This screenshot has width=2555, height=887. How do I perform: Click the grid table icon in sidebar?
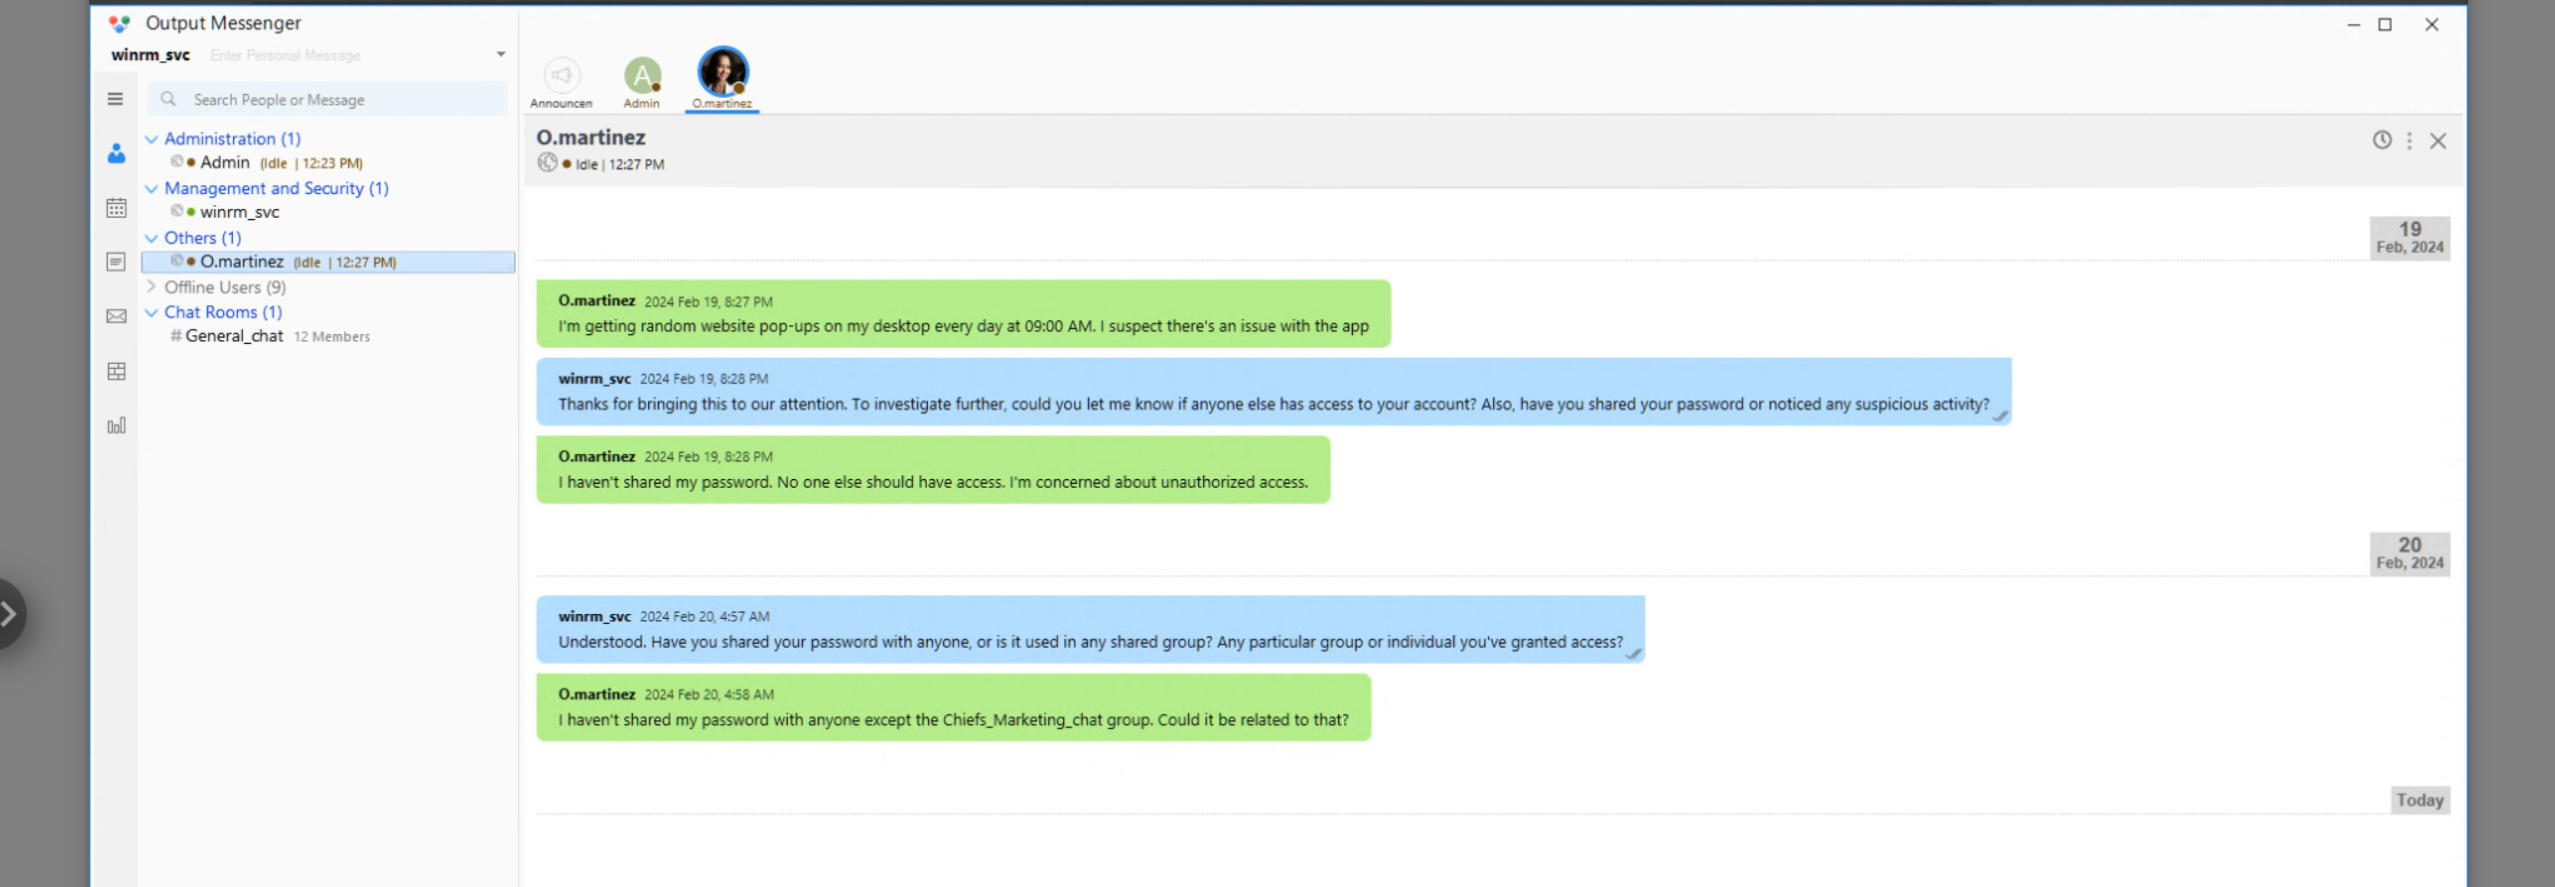click(116, 372)
